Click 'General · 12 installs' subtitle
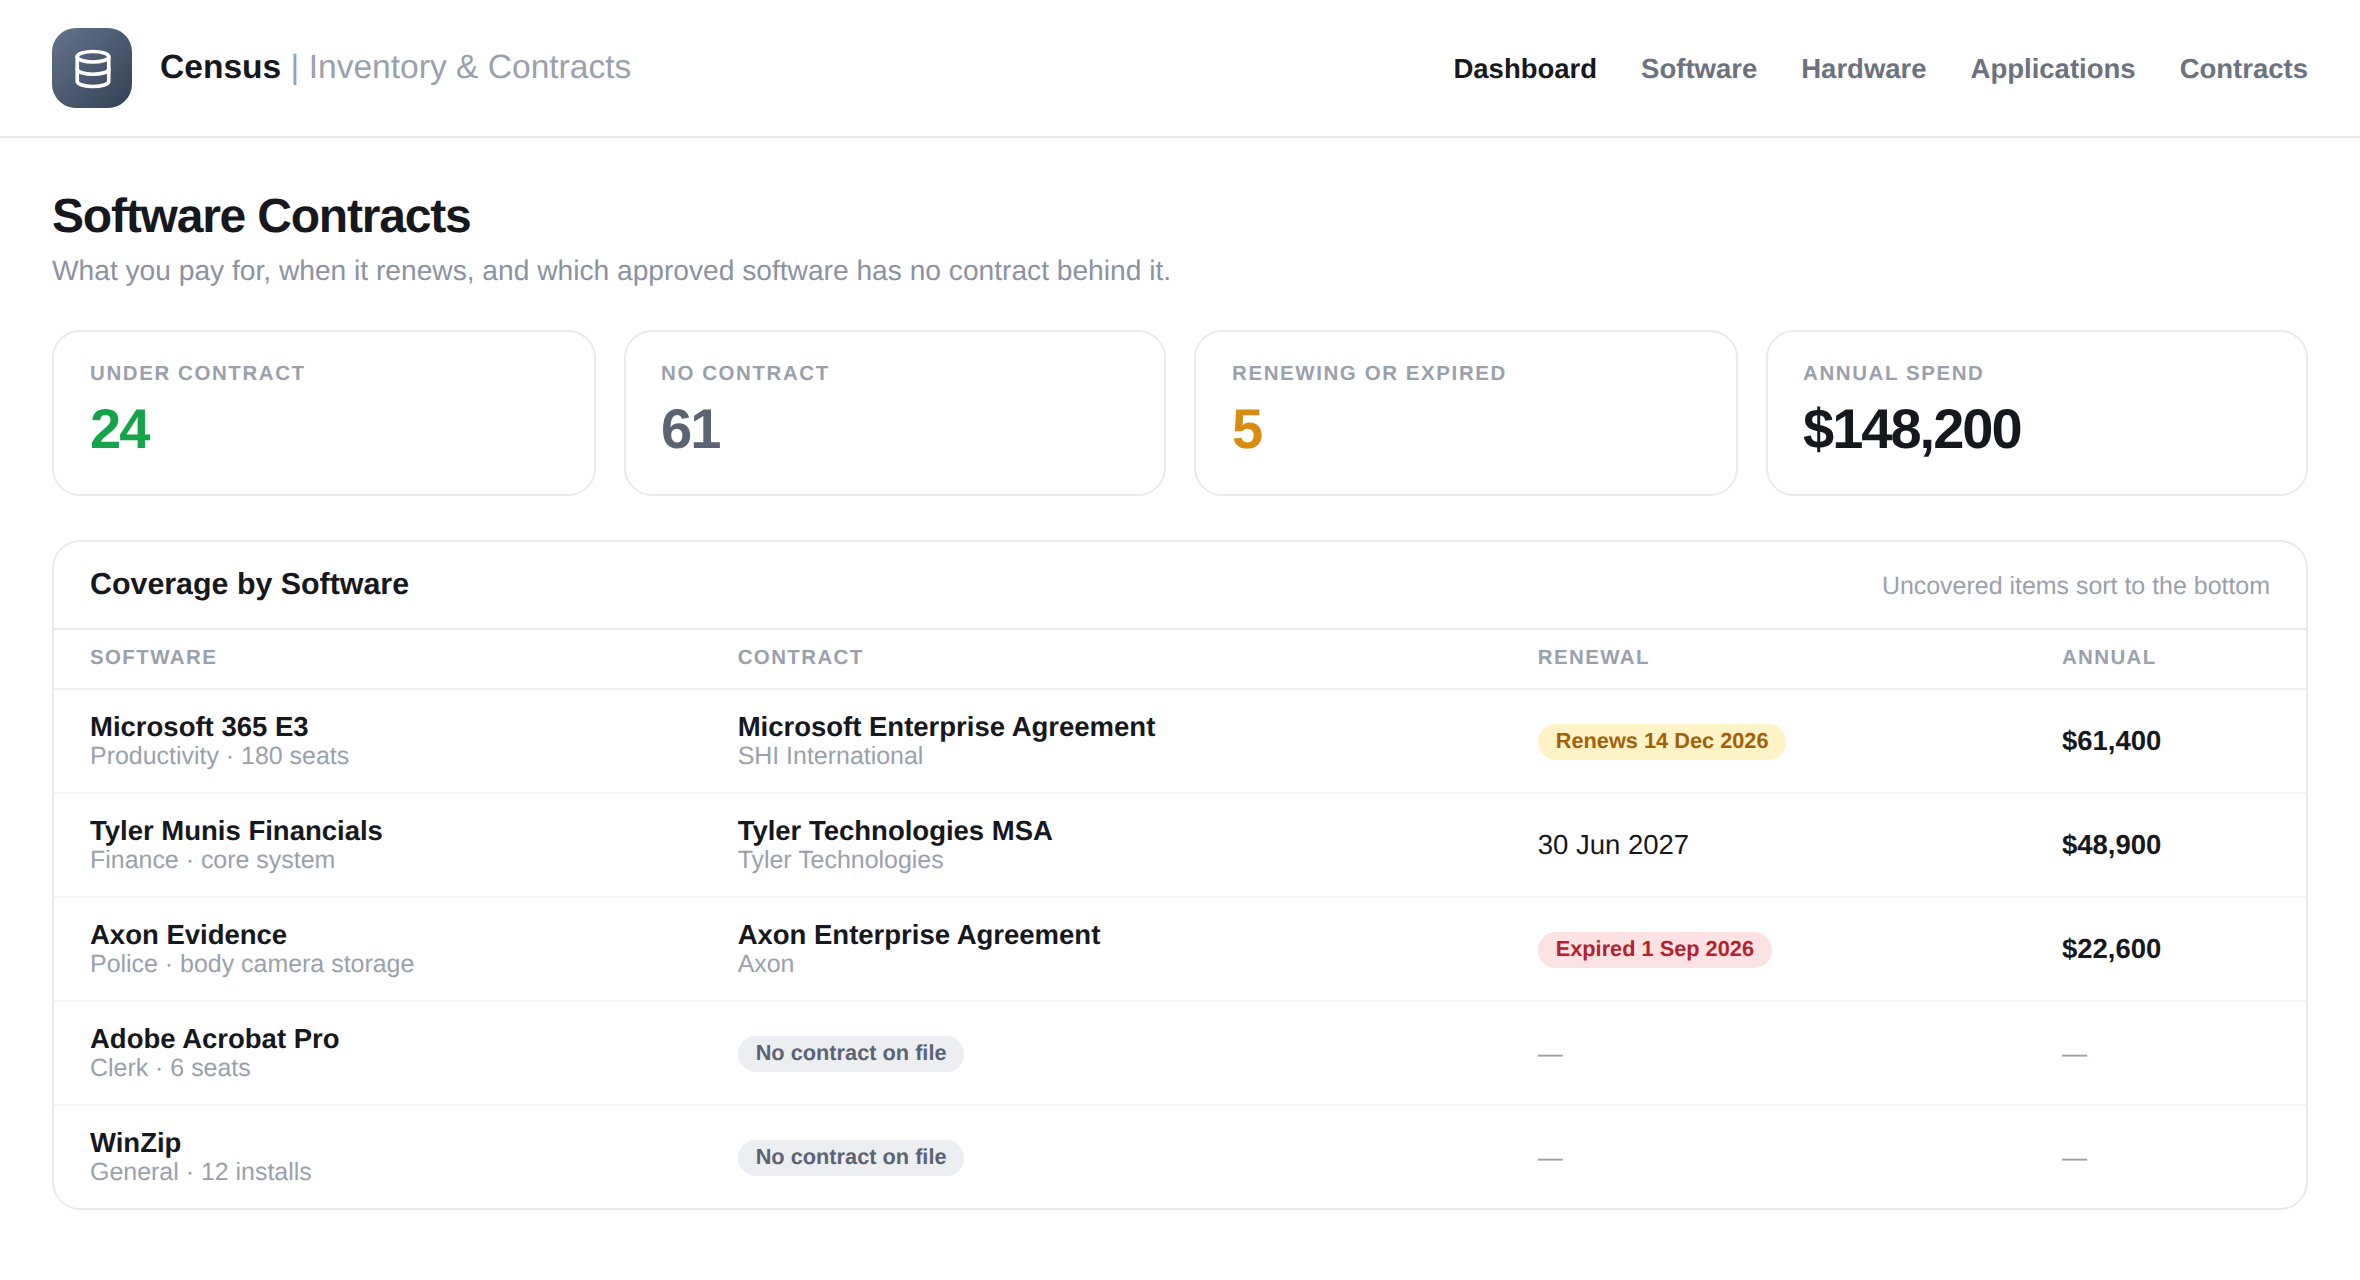2360x1280 pixels. [x=201, y=1172]
